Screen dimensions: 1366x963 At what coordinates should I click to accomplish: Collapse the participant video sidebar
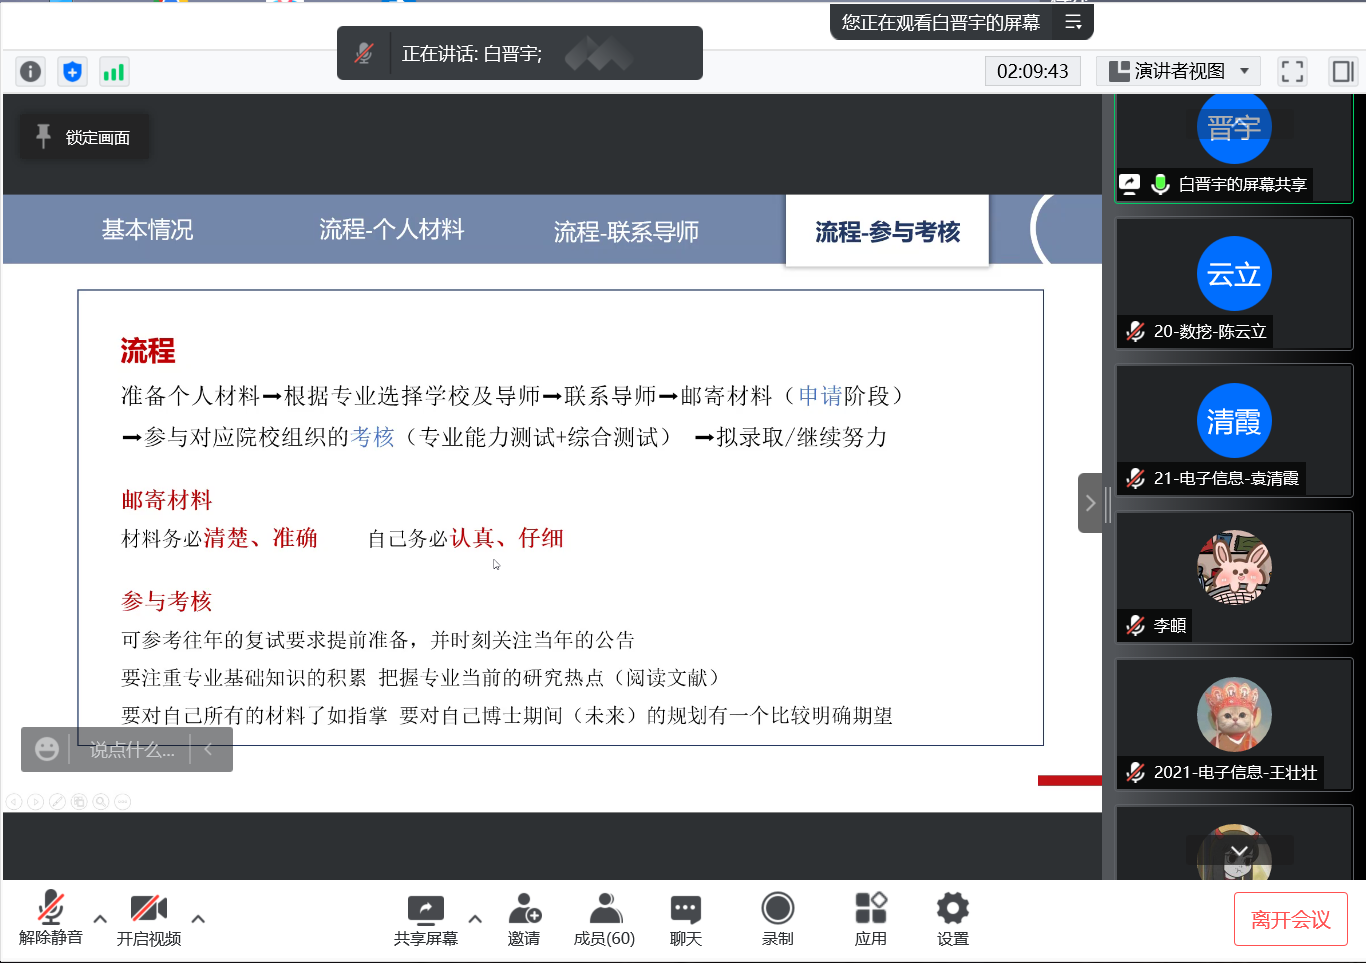(1090, 503)
